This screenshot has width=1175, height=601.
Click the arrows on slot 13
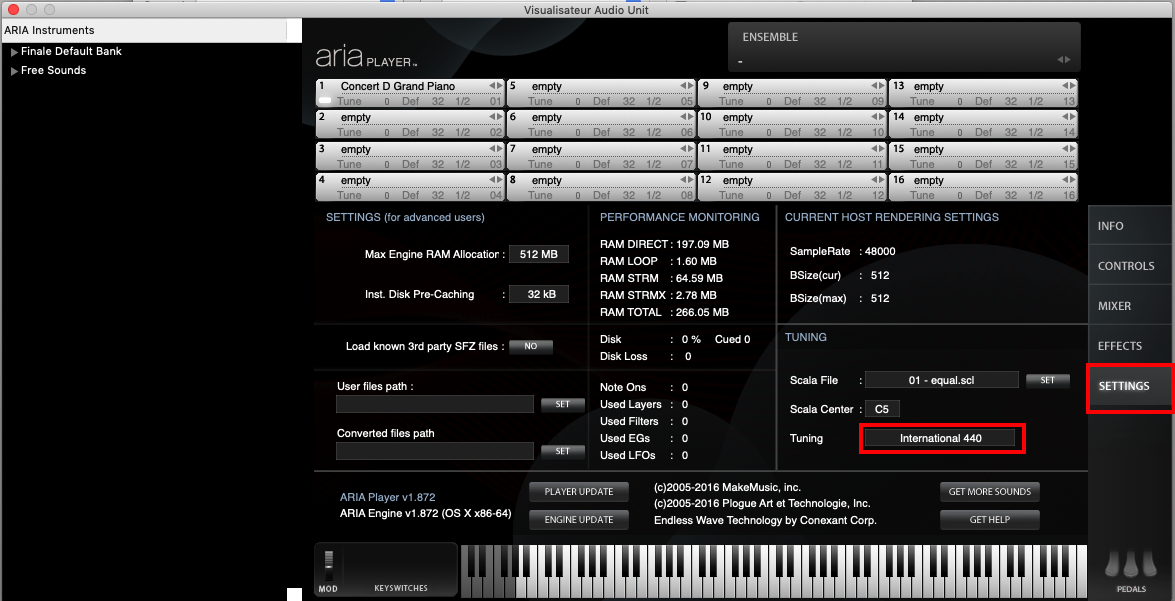[1068, 87]
